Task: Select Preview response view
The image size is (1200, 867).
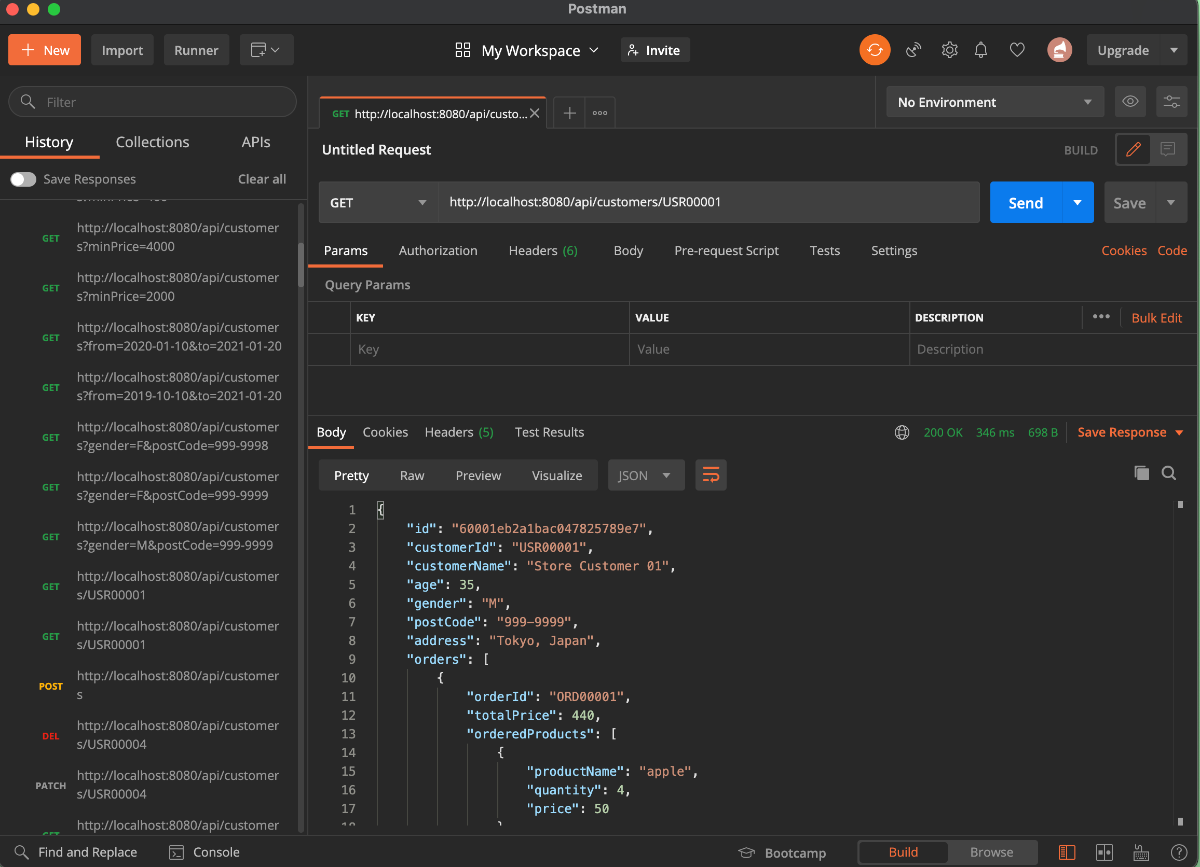Action: pos(478,475)
